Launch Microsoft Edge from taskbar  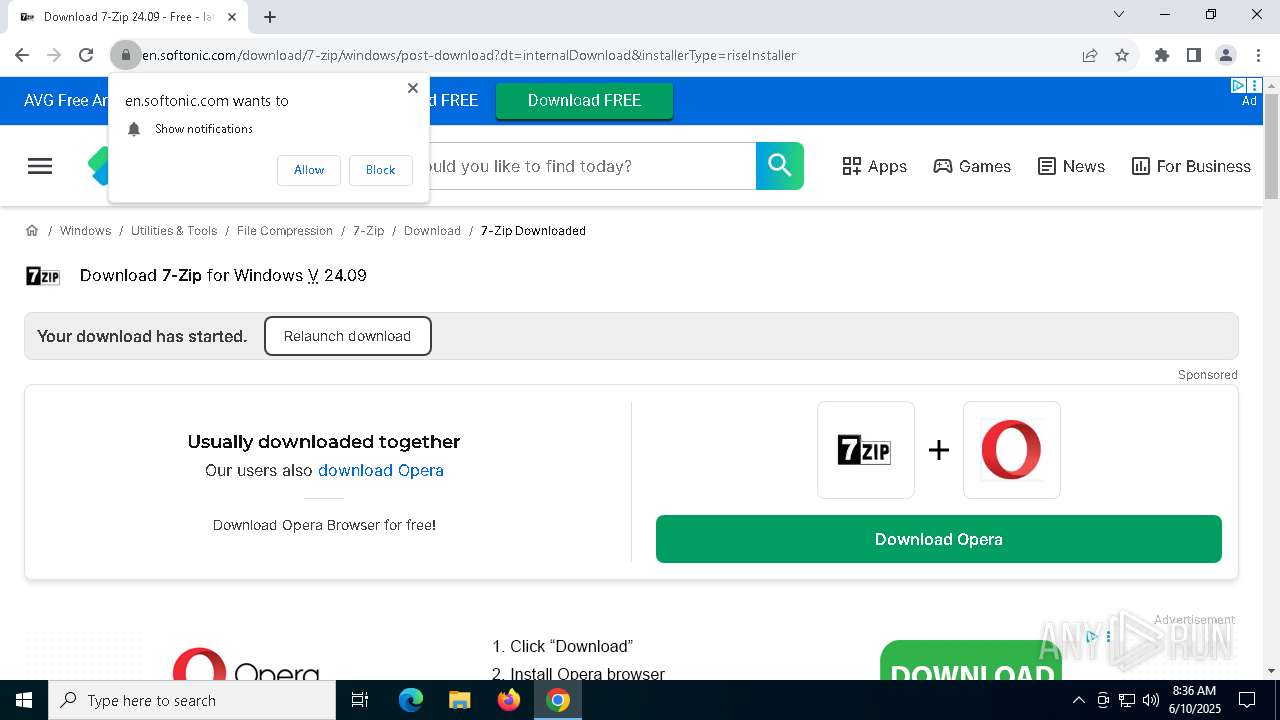[x=411, y=700]
